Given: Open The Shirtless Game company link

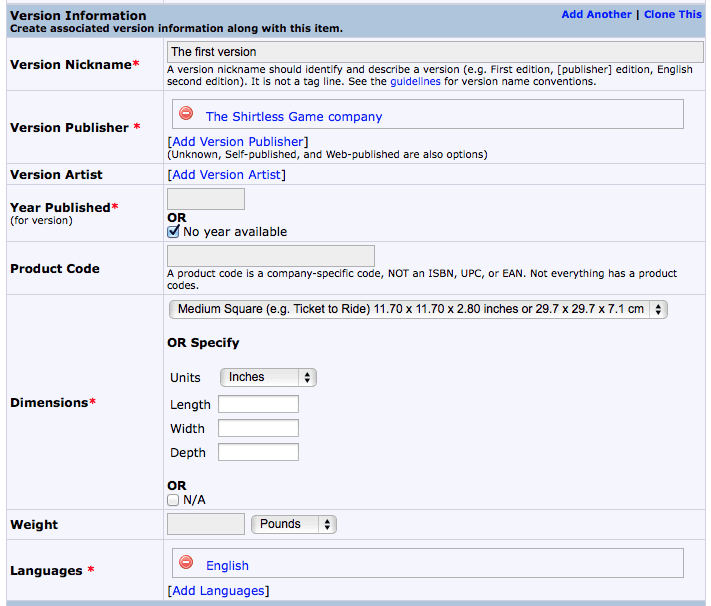Looking at the screenshot, I should [294, 117].
